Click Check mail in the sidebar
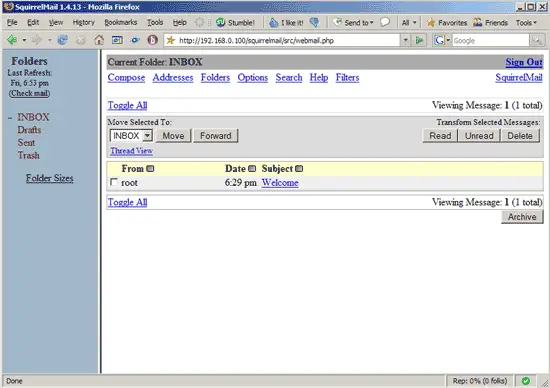This screenshot has height=388, width=550. point(29,93)
